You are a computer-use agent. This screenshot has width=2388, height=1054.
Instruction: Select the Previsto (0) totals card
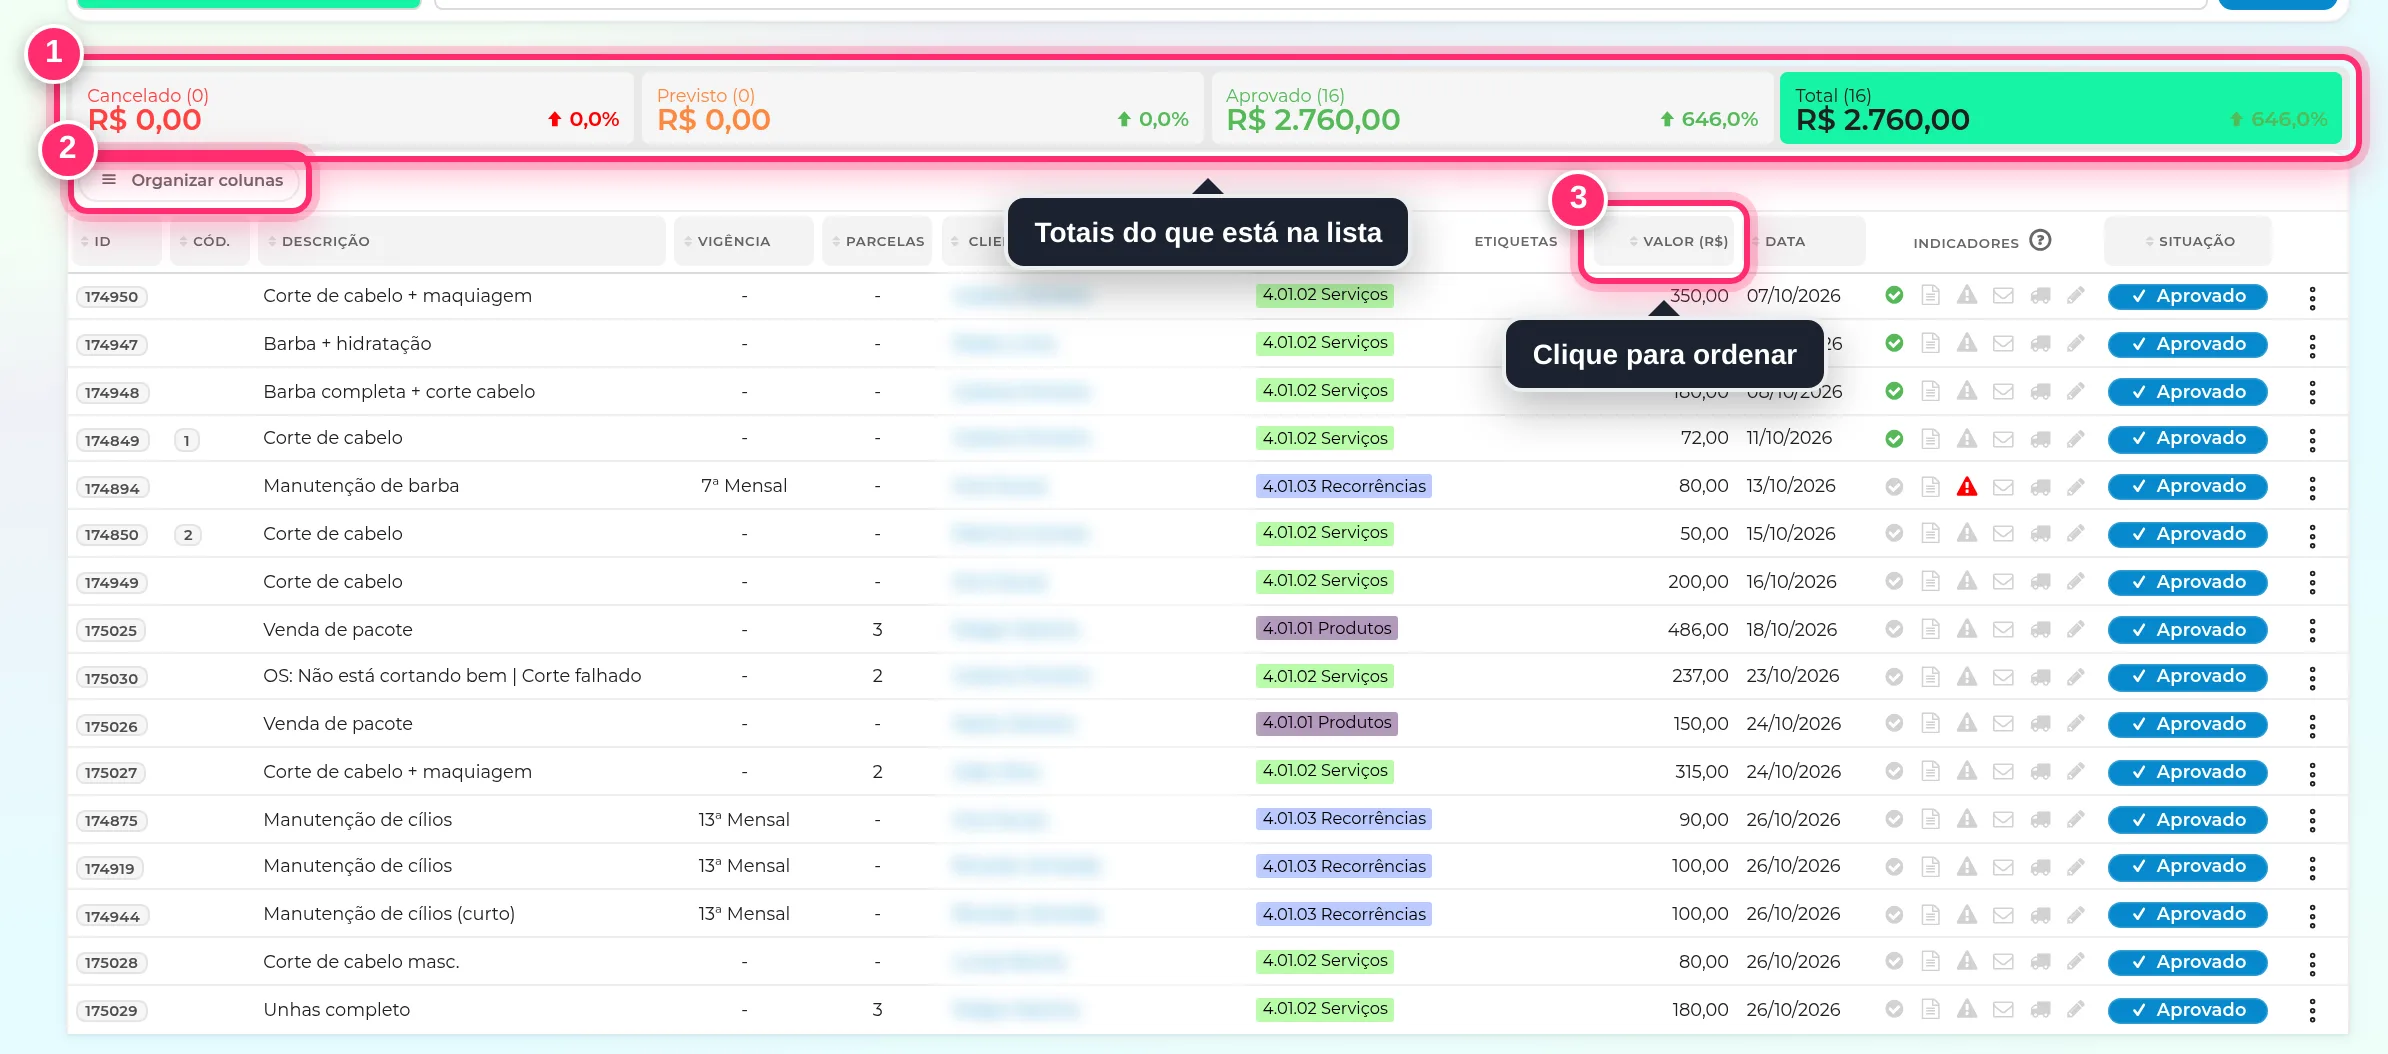[922, 108]
